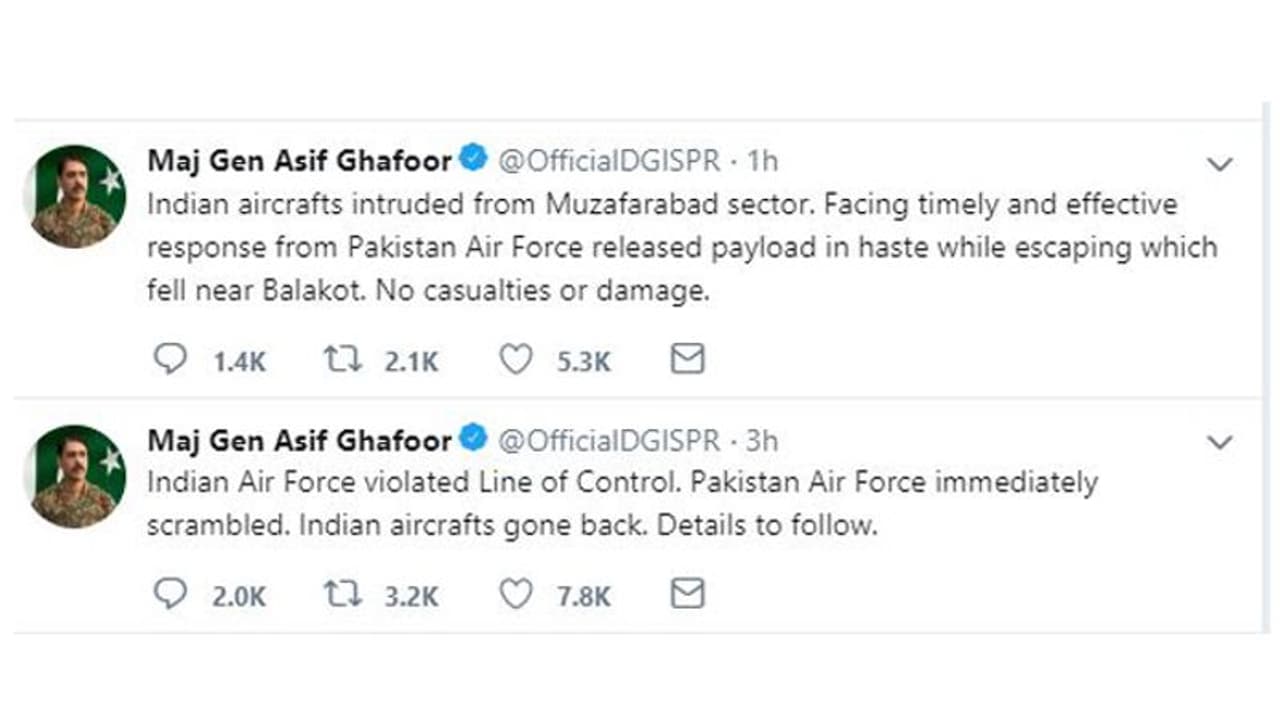The width and height of the screenshot is (1280, 720).
Task: Like the tweet with 7.8K likes
Action: click(516, 595)
